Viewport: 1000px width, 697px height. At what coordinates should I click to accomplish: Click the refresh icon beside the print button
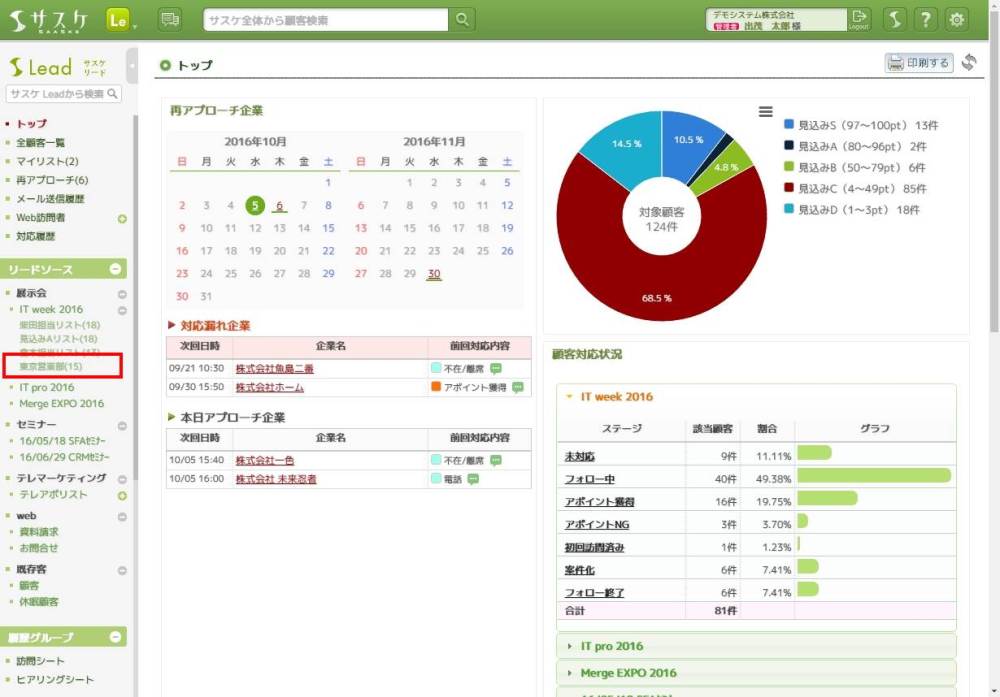(x=968, y=63)
